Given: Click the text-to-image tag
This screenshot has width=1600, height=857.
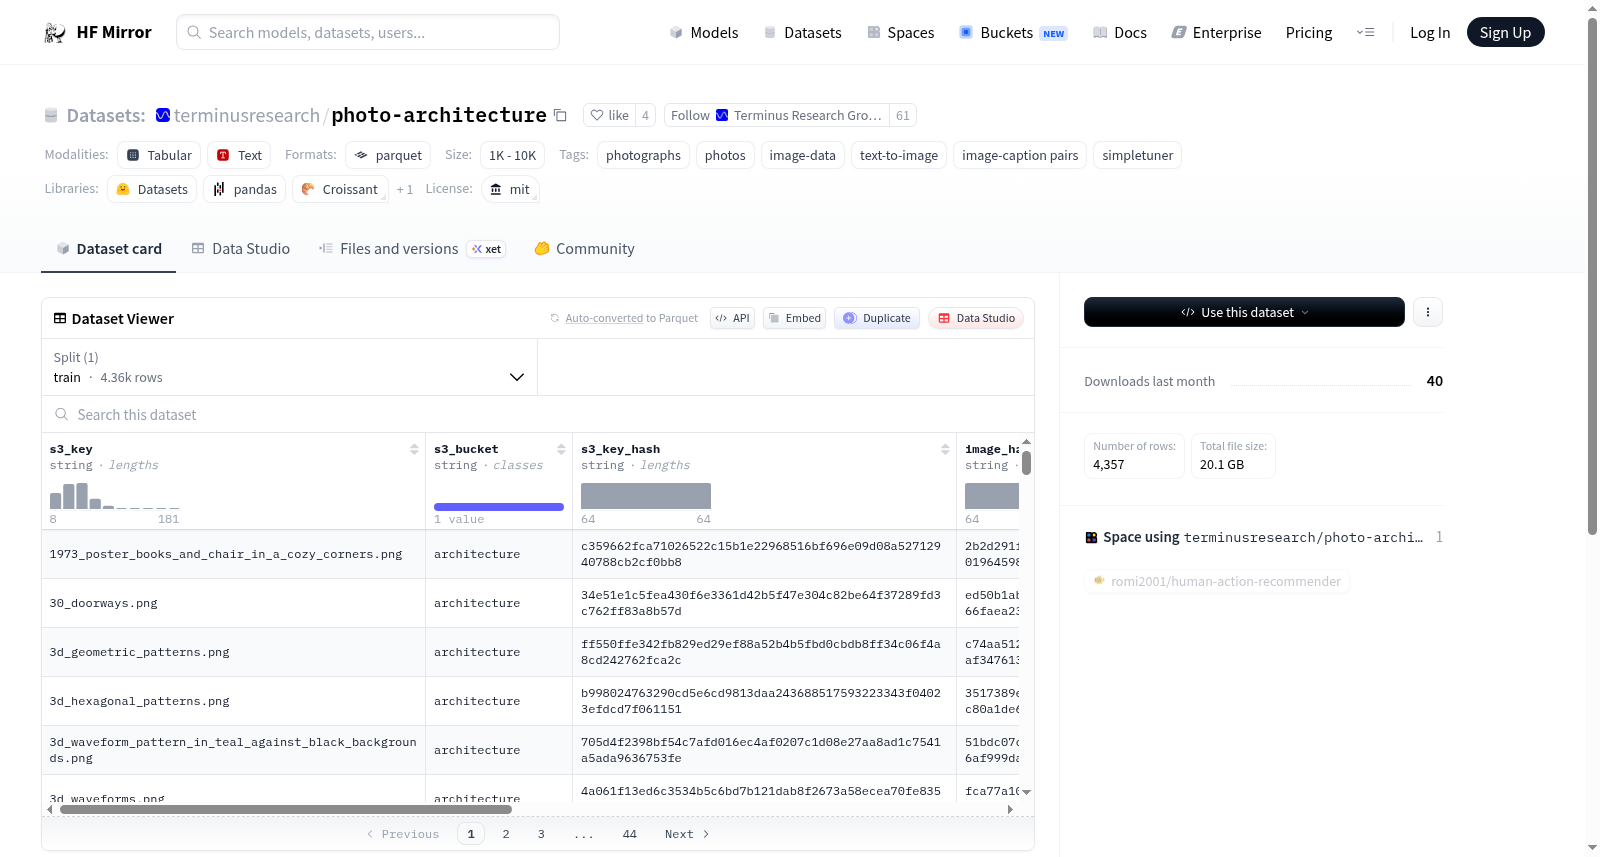Looking at the screenshot, I should click(x=899, y=156).
